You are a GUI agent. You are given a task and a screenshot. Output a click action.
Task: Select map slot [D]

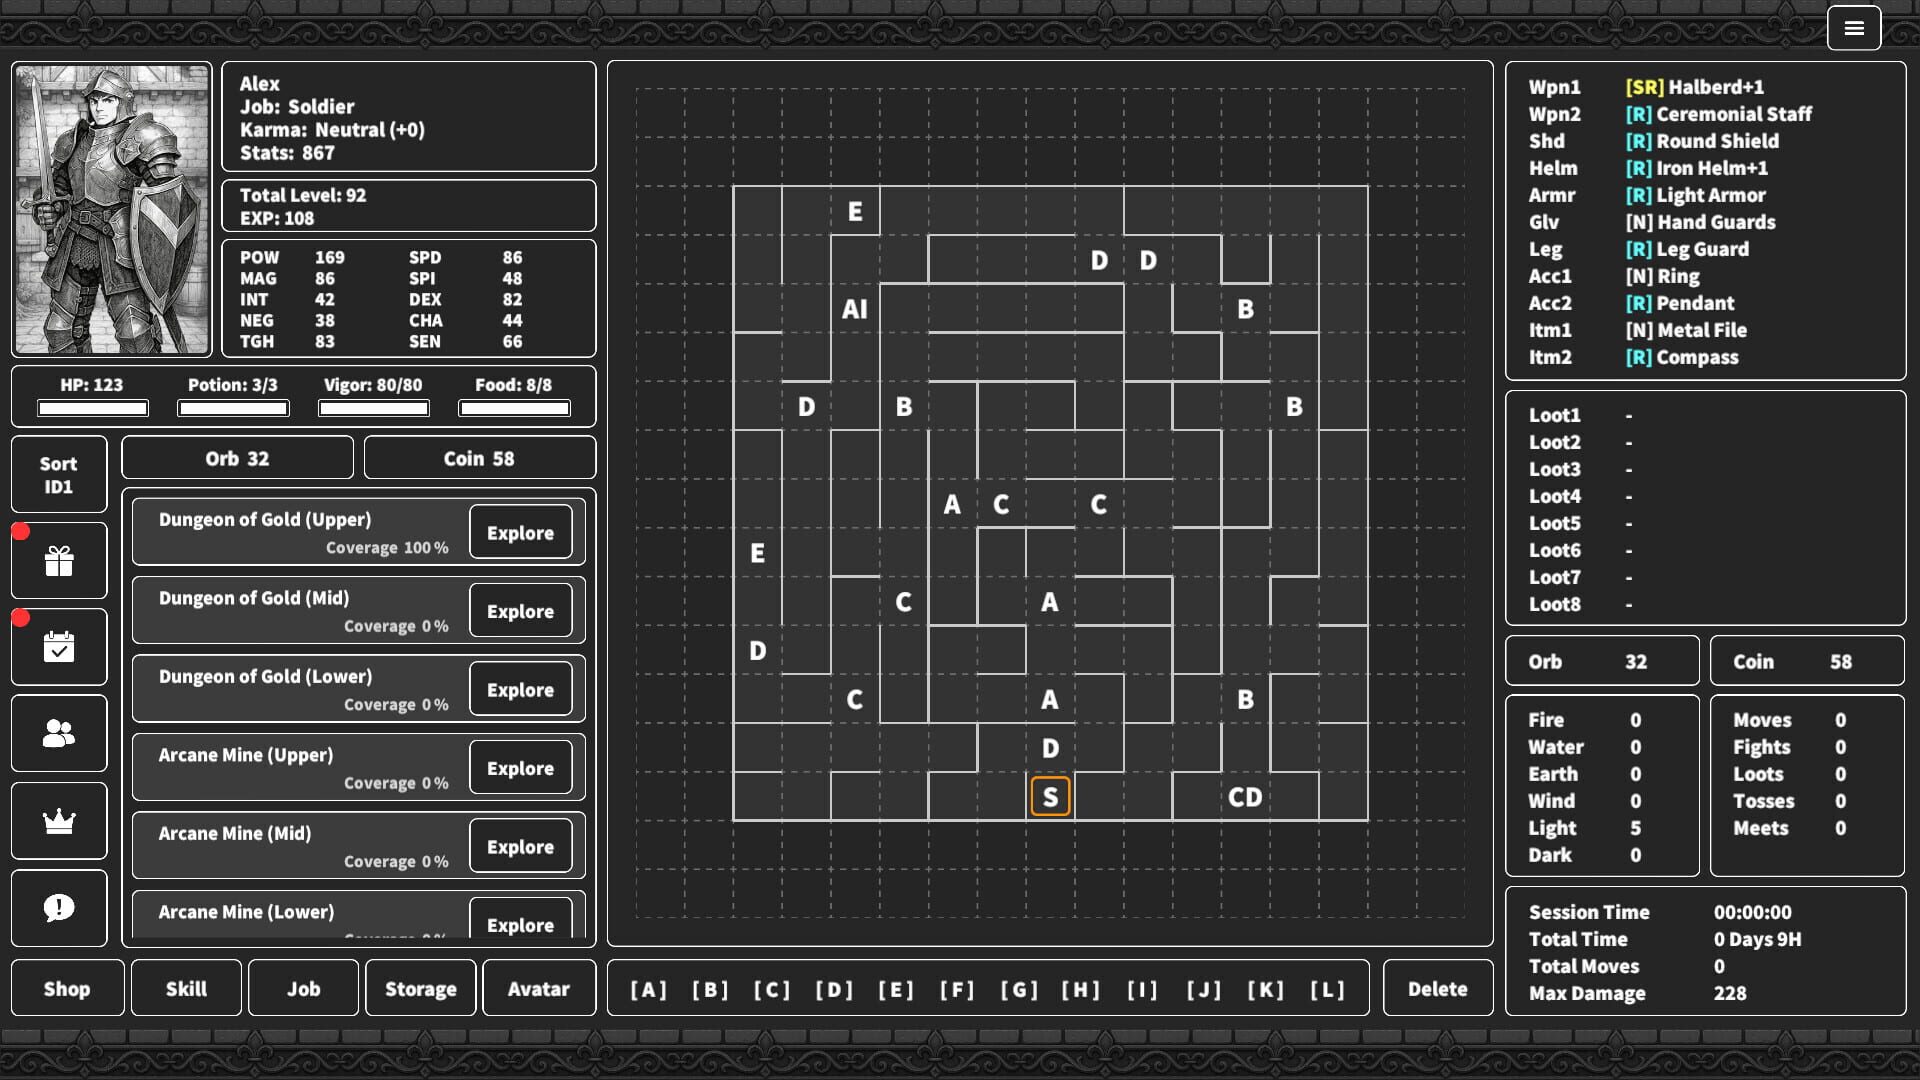pyautogui.click(x=834, y=990)
